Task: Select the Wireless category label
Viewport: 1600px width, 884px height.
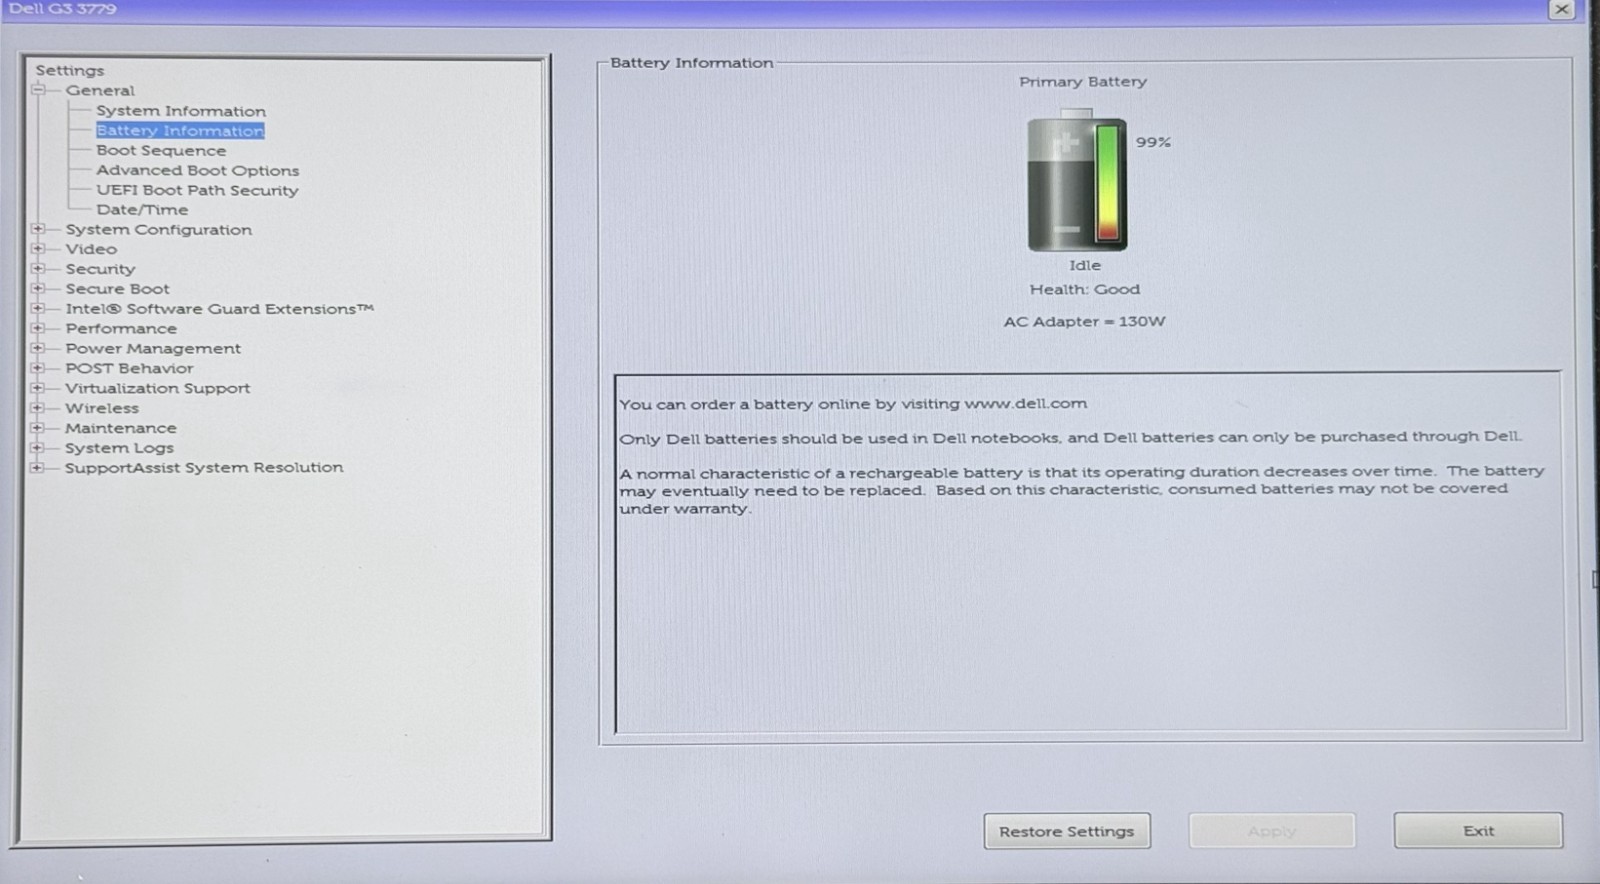Action: click(x=102, y=408)
